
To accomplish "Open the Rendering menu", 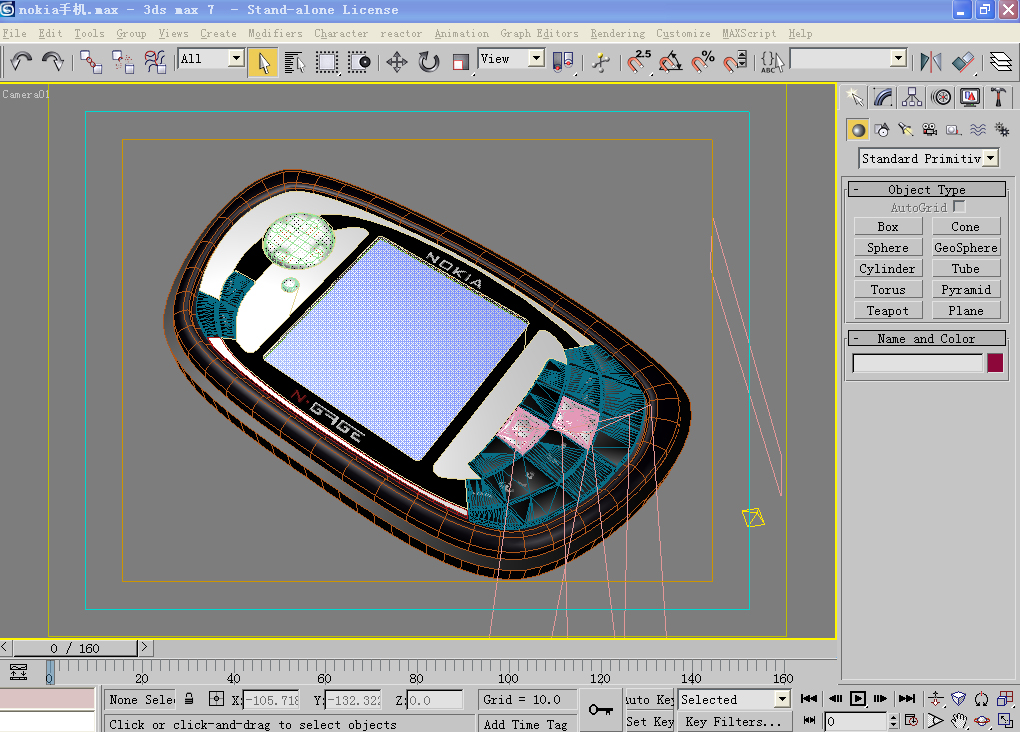I will click(x=617, y=33).
